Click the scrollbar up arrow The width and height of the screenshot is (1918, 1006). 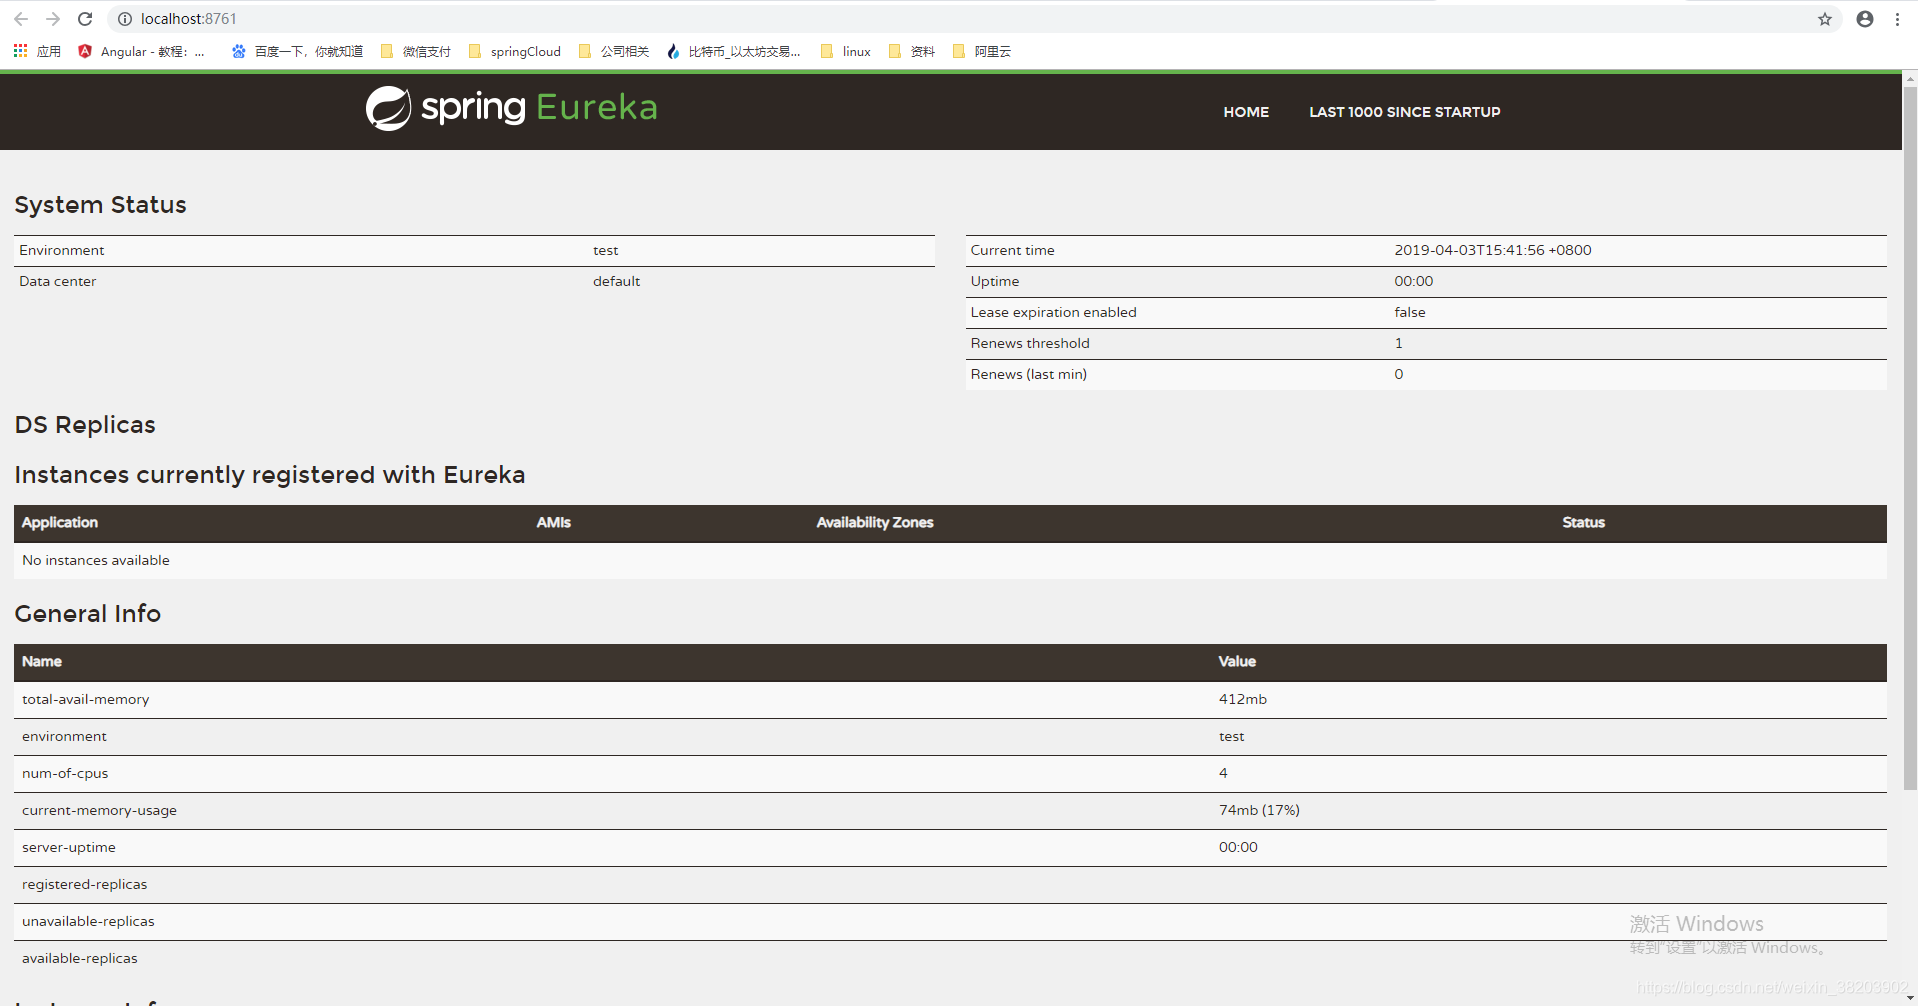(1910, 78)
